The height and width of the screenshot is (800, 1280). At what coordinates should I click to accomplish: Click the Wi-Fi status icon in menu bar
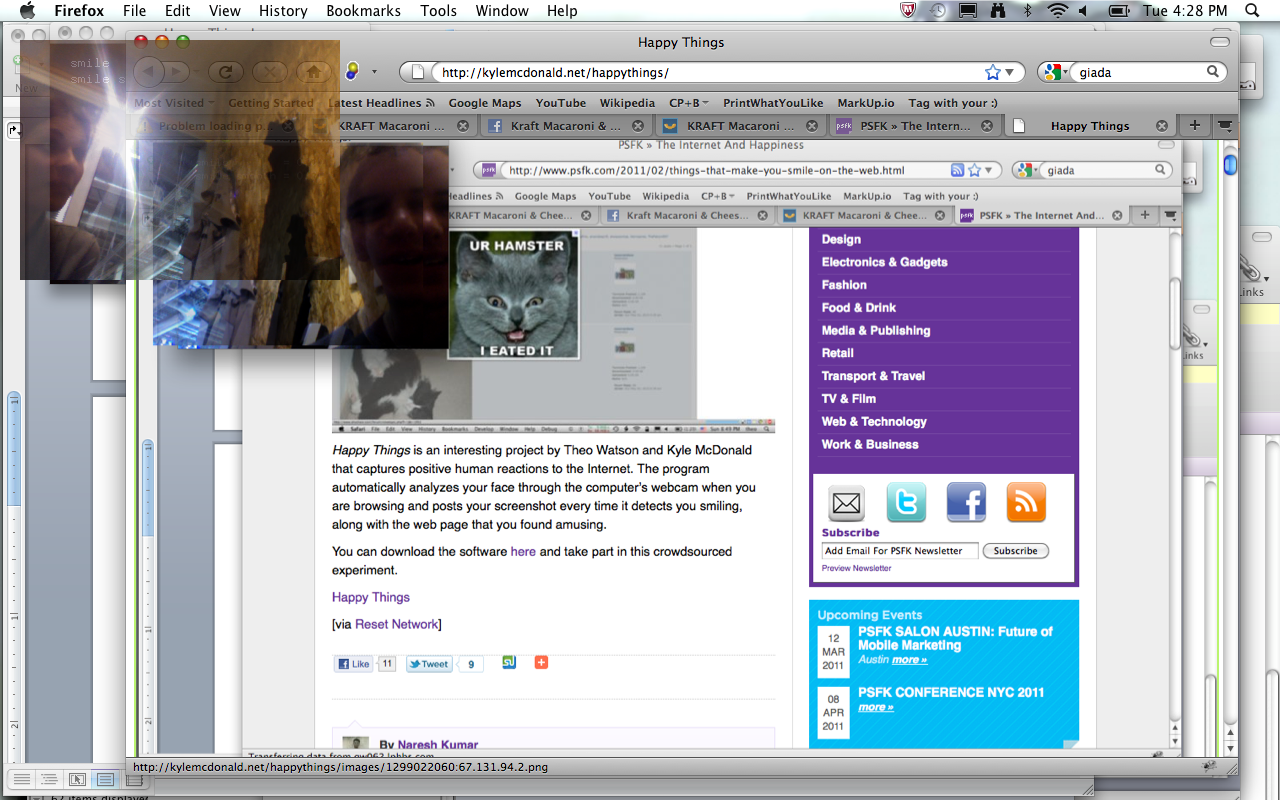tap(1057, 11)
